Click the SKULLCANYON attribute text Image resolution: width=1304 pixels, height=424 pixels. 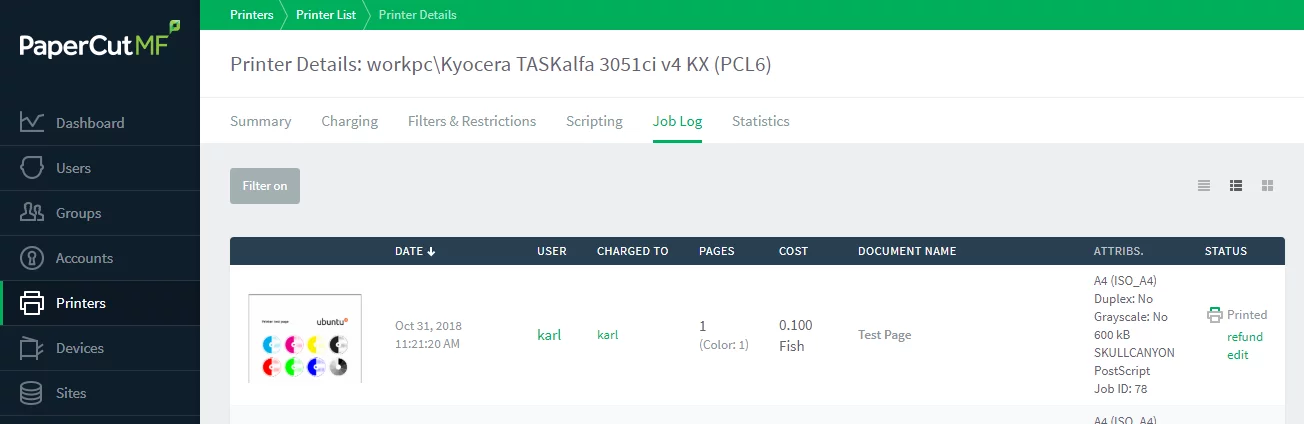point(1134,353)
